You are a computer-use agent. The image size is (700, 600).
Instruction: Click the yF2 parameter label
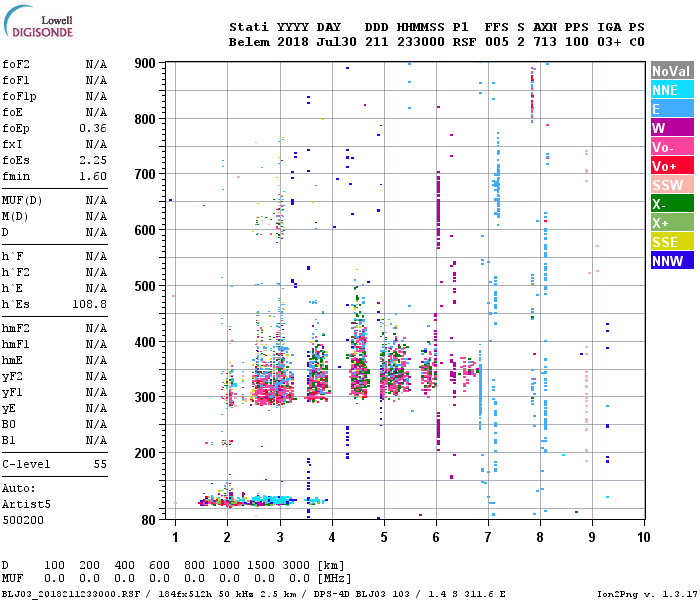pos(12,377)
